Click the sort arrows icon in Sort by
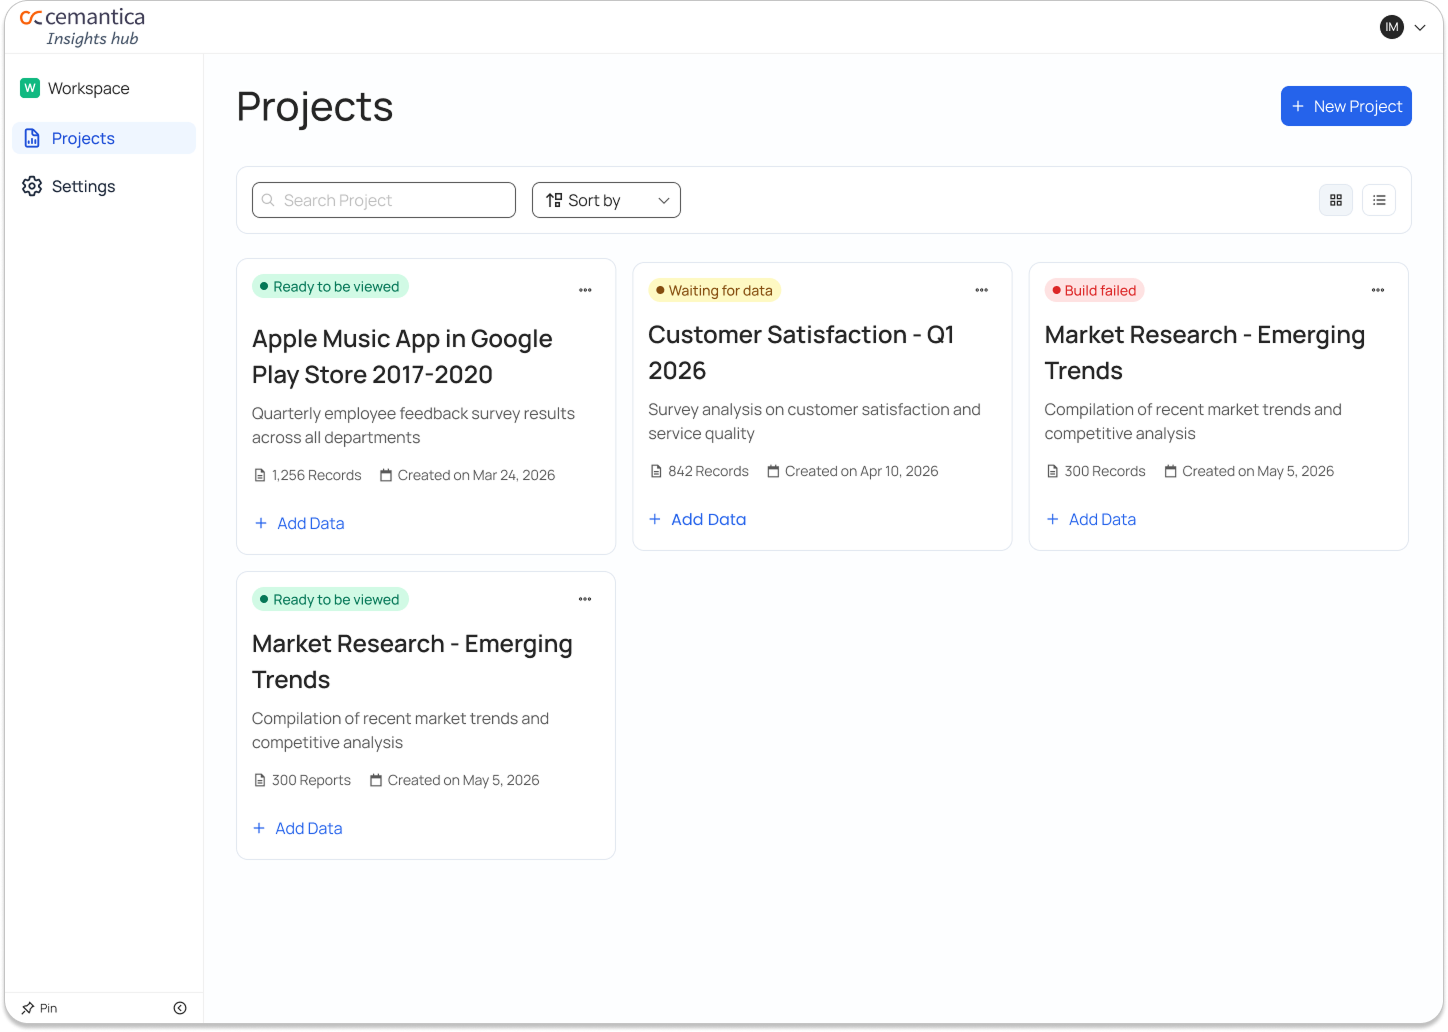This screenshot has width=1448, height=1032. (554, 200)
